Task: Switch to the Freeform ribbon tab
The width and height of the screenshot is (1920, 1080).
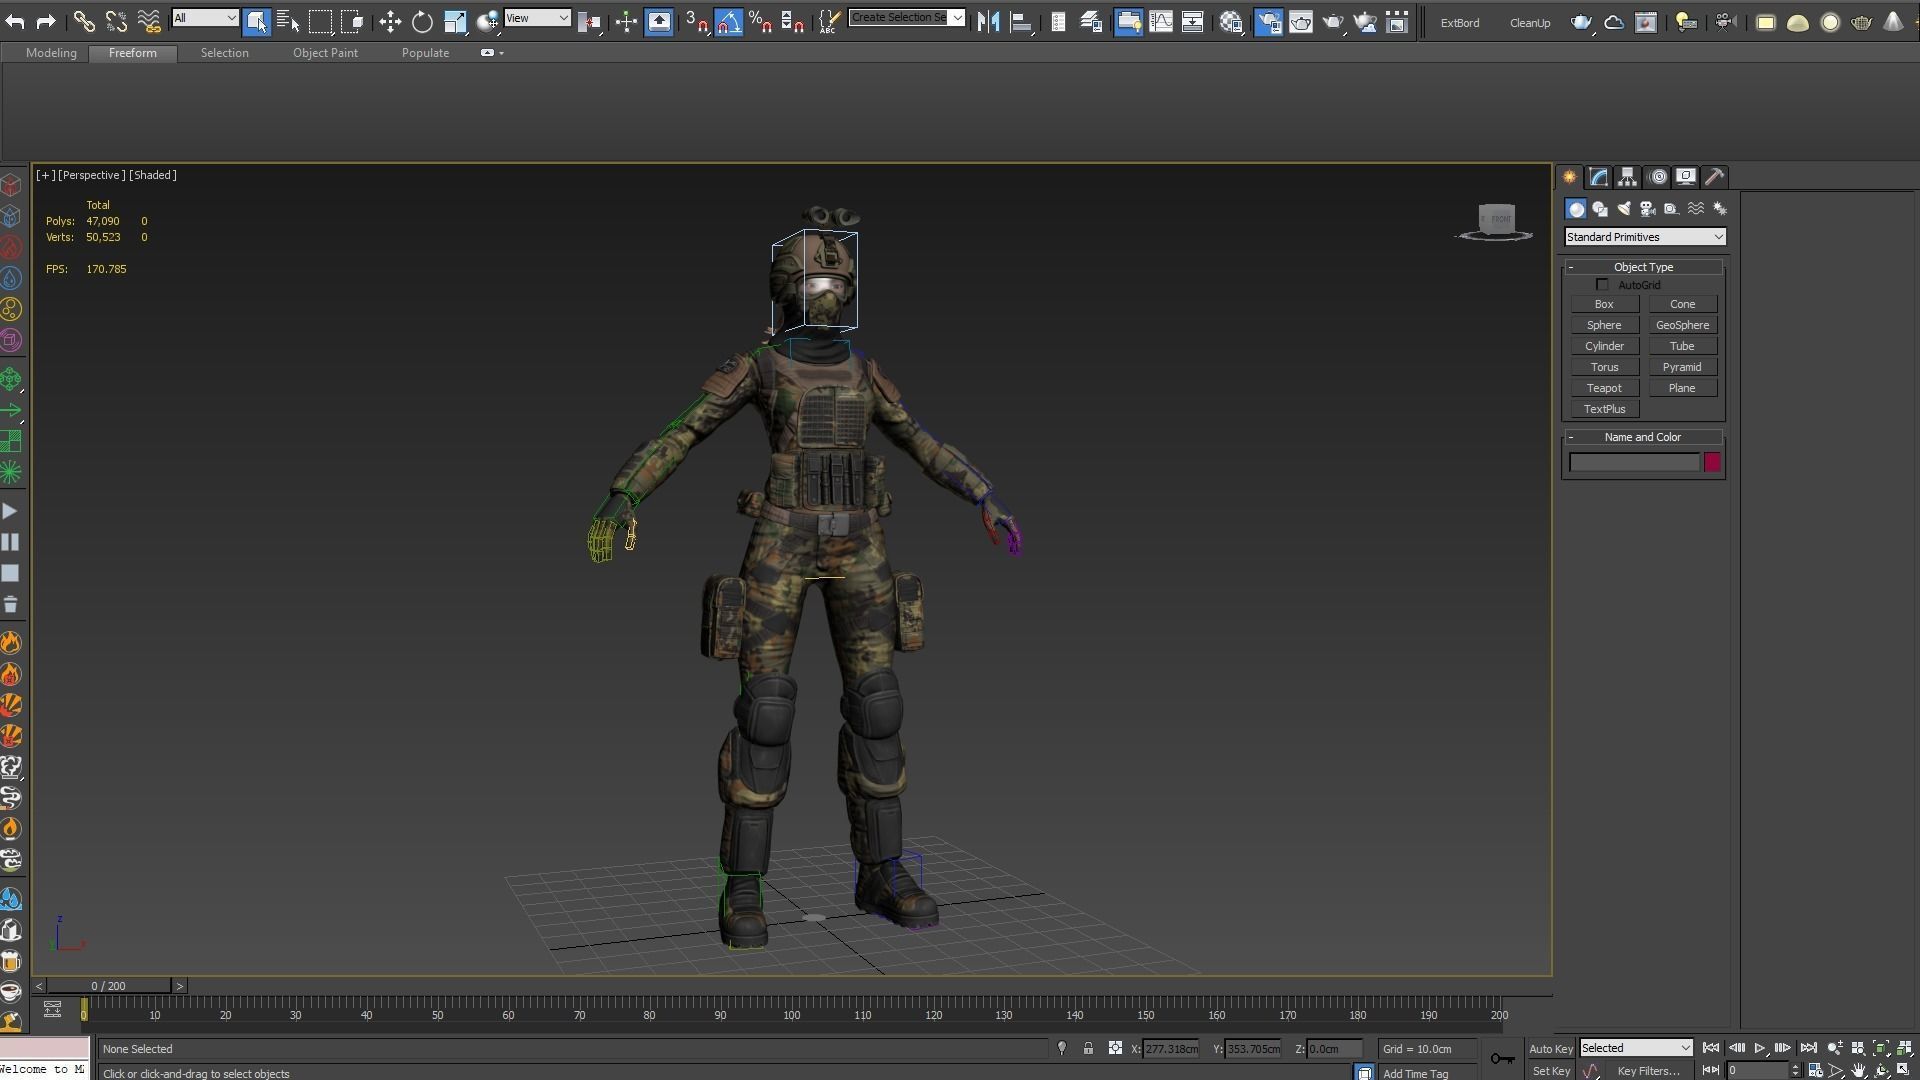Action: click(x=133, y=53)
